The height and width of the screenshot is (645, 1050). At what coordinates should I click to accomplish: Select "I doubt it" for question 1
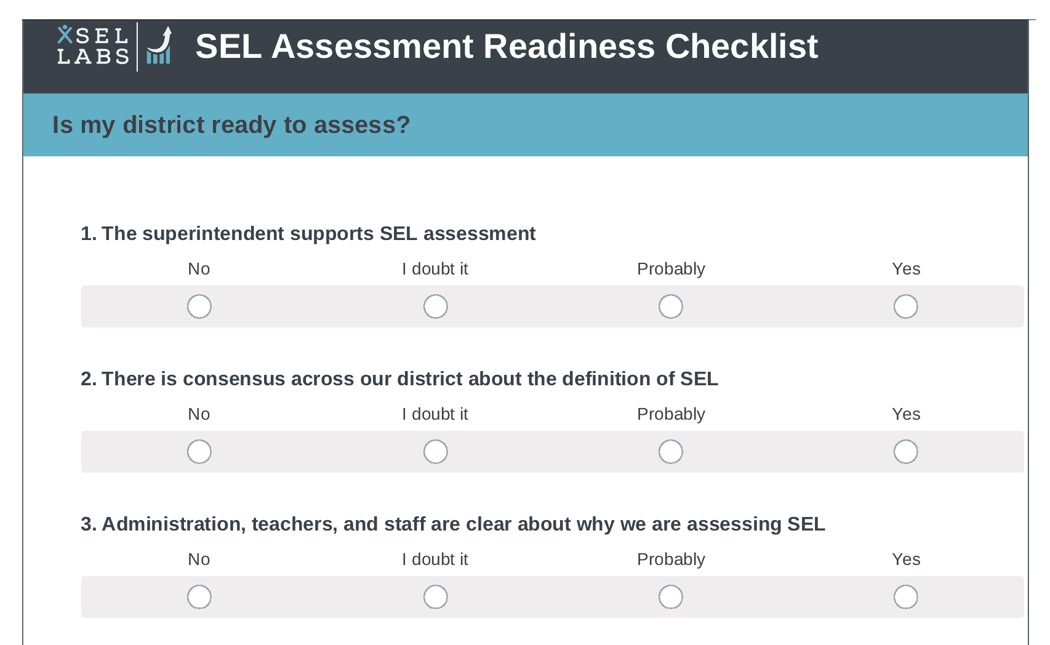click(x=435, y=306)
